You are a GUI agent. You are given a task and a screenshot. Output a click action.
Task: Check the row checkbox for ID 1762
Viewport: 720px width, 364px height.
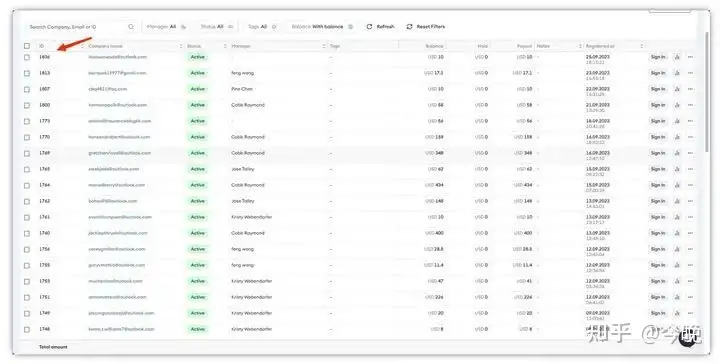(x=27, y=201)
